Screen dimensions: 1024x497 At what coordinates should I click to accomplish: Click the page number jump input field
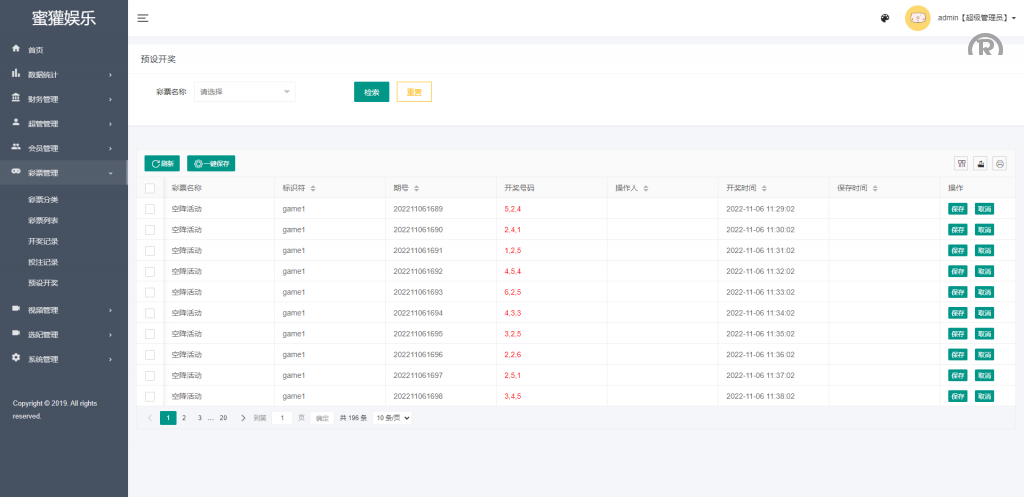tap(282, 418)
